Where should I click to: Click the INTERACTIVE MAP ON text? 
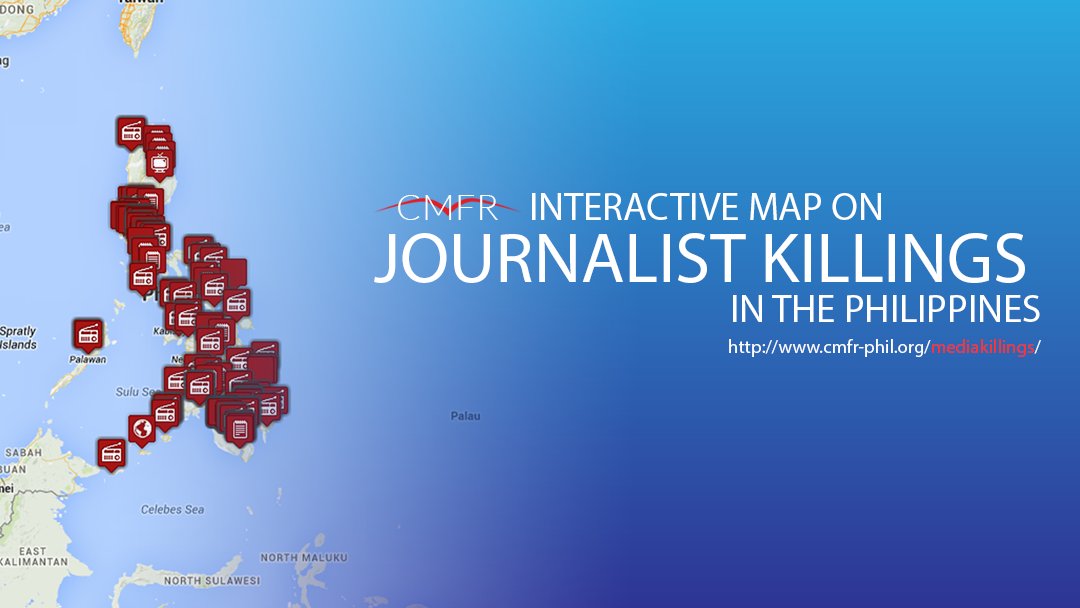tap(706, 207)
